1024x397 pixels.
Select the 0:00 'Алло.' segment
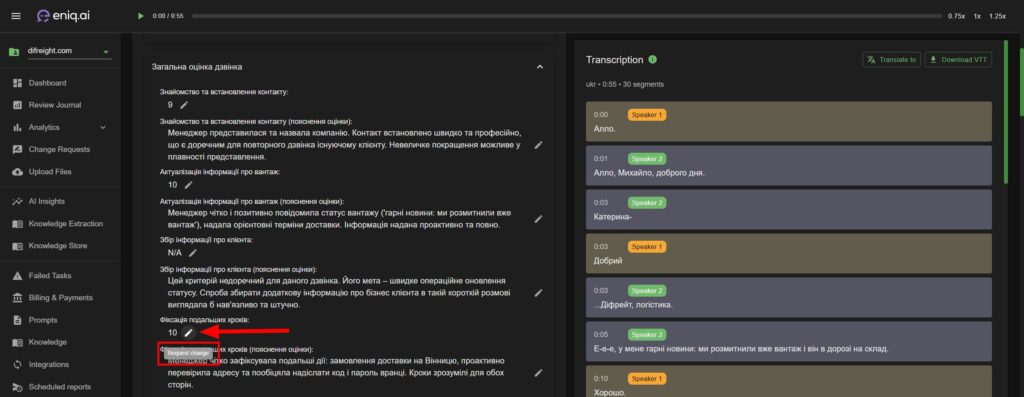click(x=789, y=121)
